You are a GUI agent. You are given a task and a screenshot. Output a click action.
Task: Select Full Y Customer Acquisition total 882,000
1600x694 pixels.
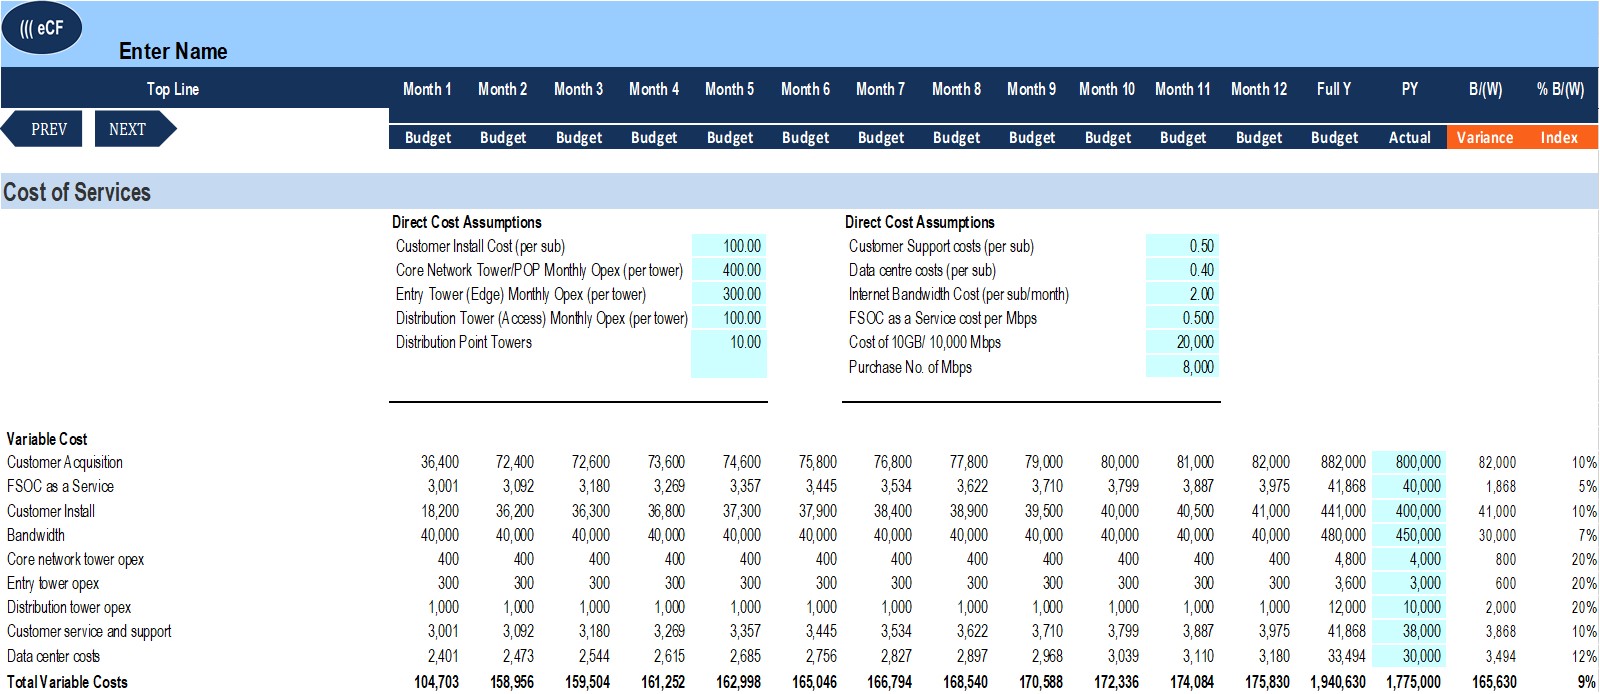click(1343, 462)
